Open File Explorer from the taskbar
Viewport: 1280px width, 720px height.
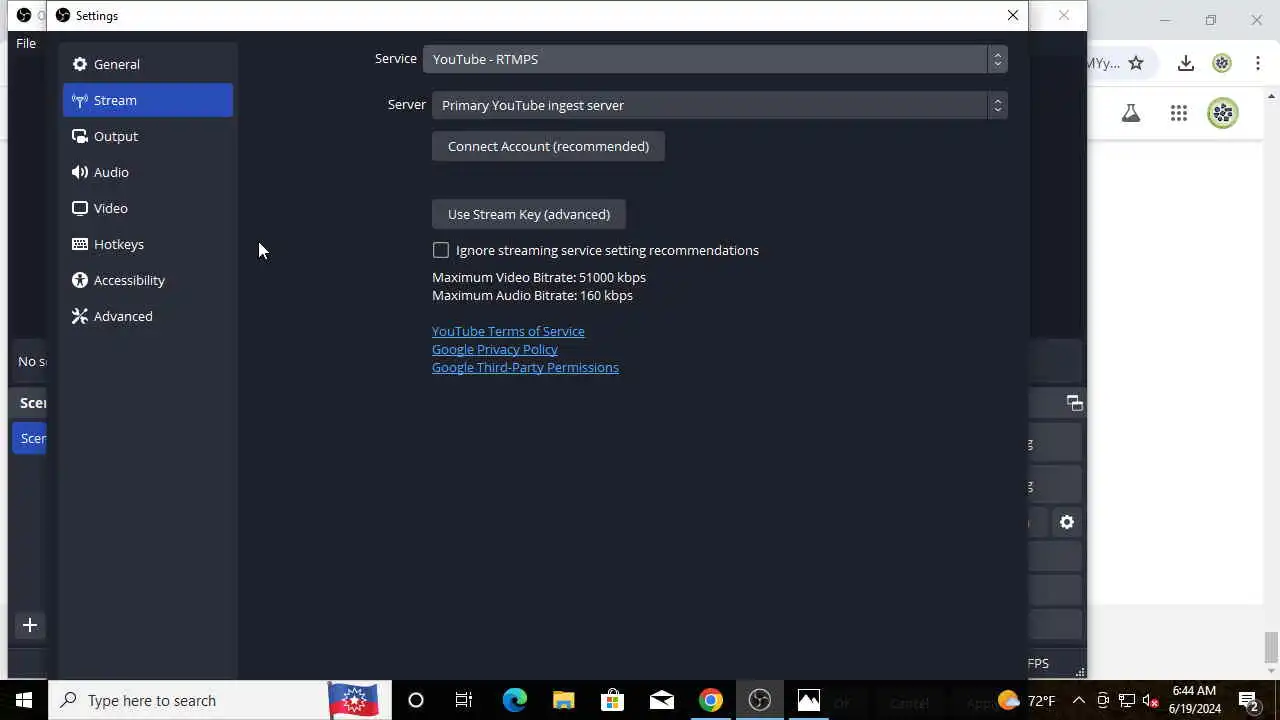click(x=563, y=700)
